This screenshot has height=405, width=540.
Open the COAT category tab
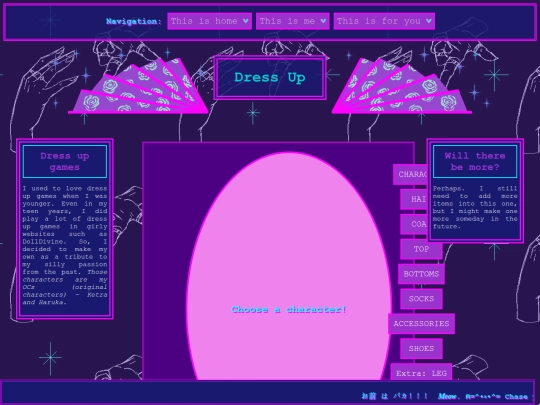414,224
